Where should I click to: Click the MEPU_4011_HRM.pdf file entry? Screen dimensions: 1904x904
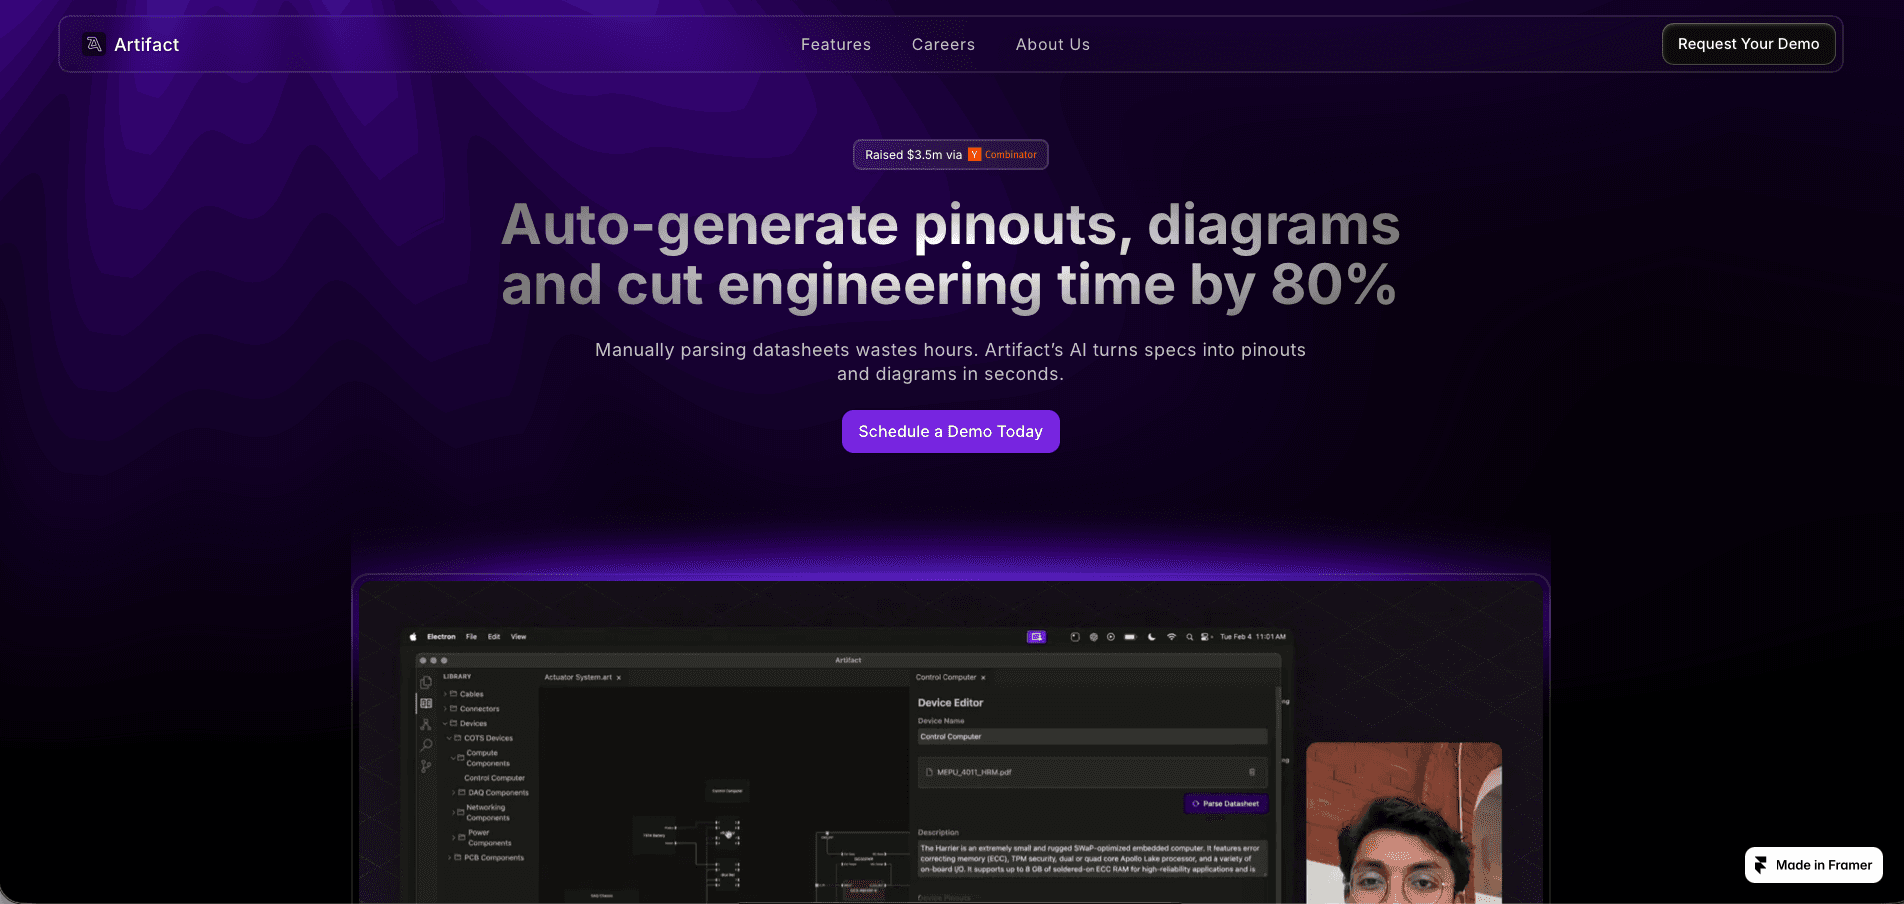(1092, 772)
